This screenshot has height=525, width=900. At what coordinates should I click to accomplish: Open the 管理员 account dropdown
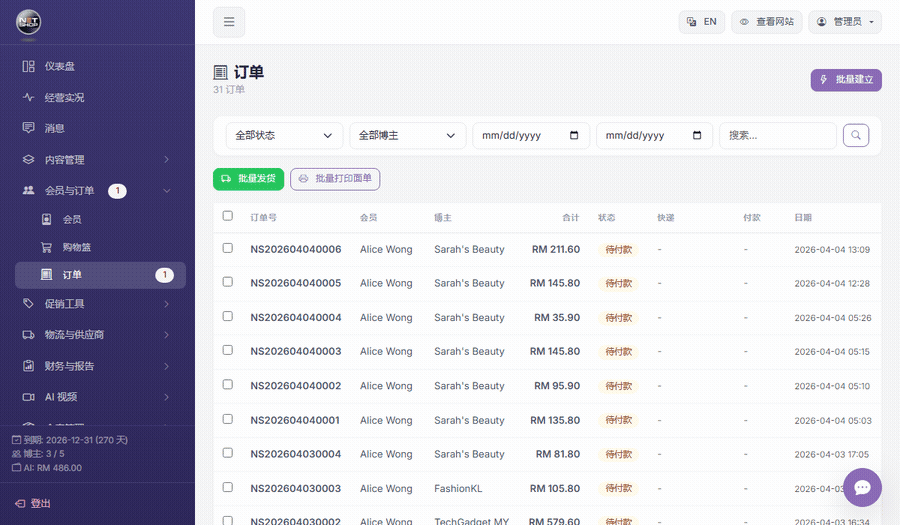click(845, 22)
